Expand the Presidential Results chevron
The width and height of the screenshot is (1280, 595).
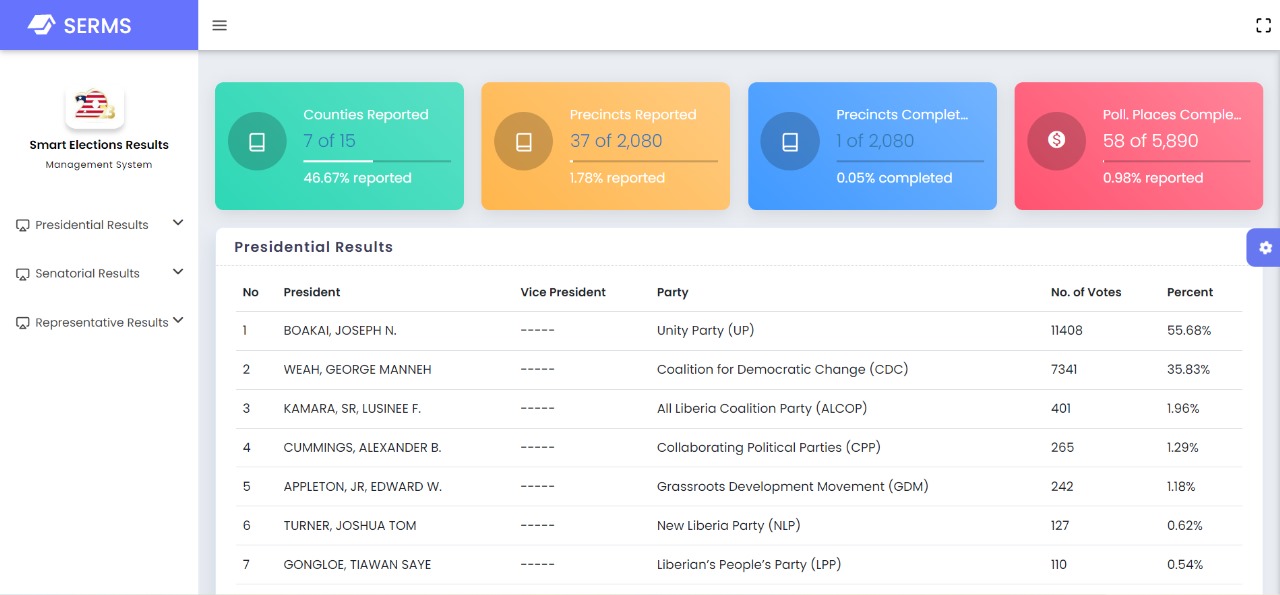178,223
